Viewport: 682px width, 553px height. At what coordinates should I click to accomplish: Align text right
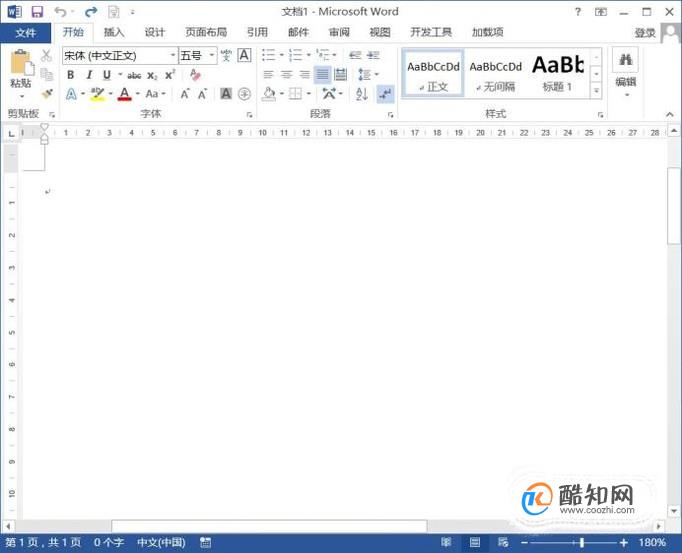(304, 74)
